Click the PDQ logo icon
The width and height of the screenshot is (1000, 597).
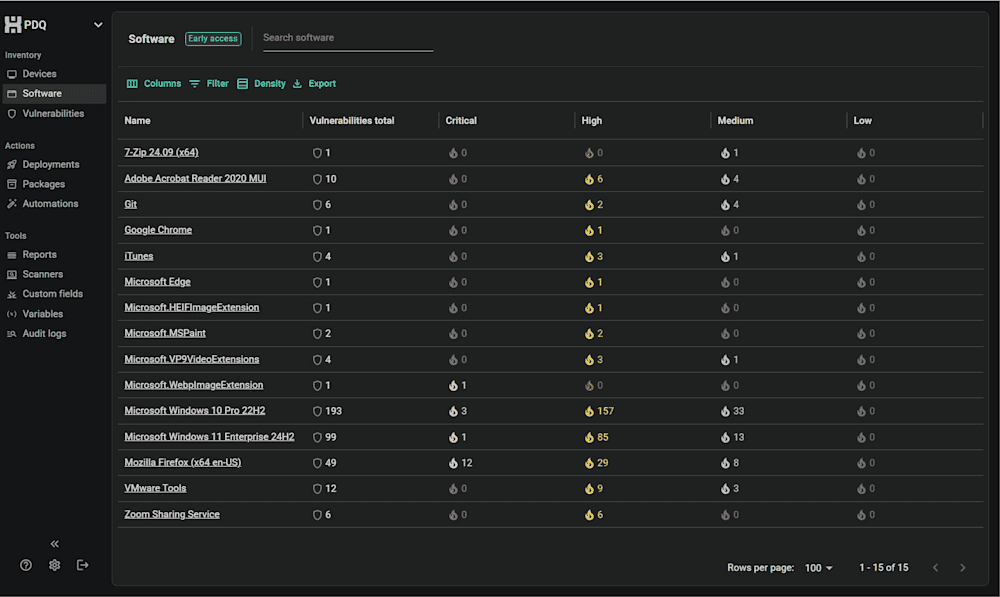(13, 24)
